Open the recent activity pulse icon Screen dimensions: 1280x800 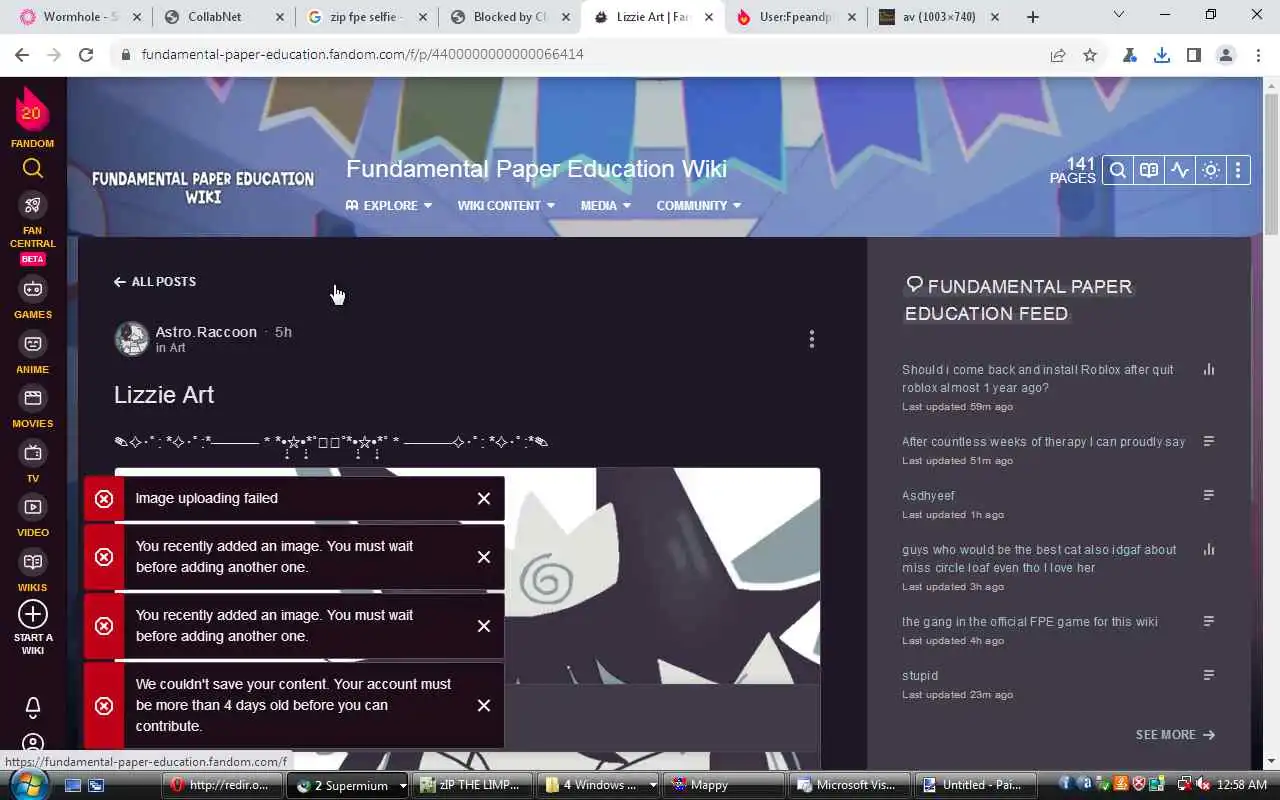click(1180, 170)
